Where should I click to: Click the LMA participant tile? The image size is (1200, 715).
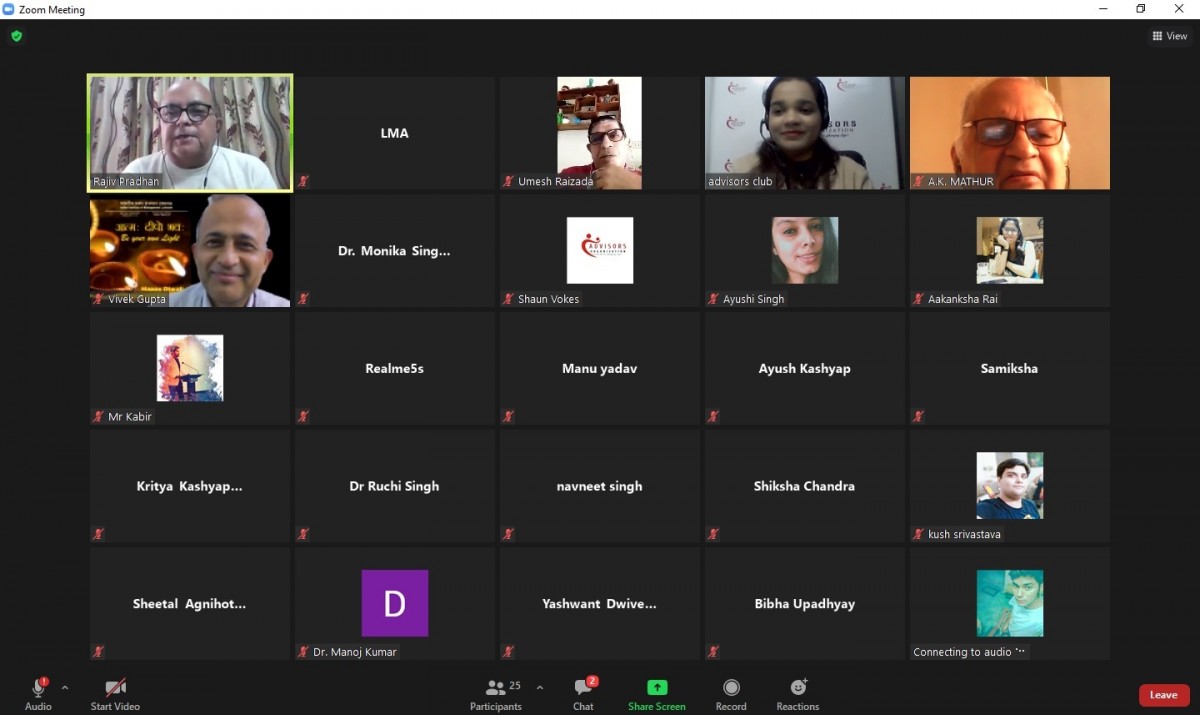(x=395, y=132)
